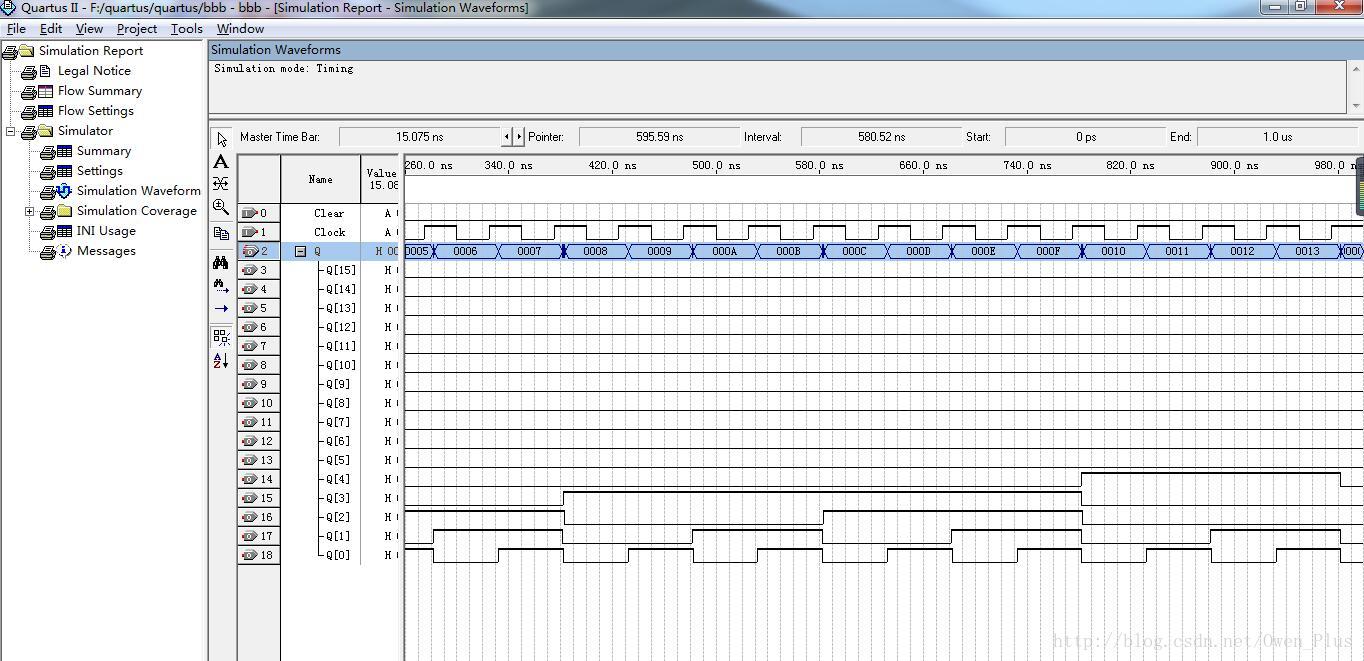Click the 000A bus value segment
This screenshot has height=661, width=1364.
pyautogui.click(x=724, y=251)
